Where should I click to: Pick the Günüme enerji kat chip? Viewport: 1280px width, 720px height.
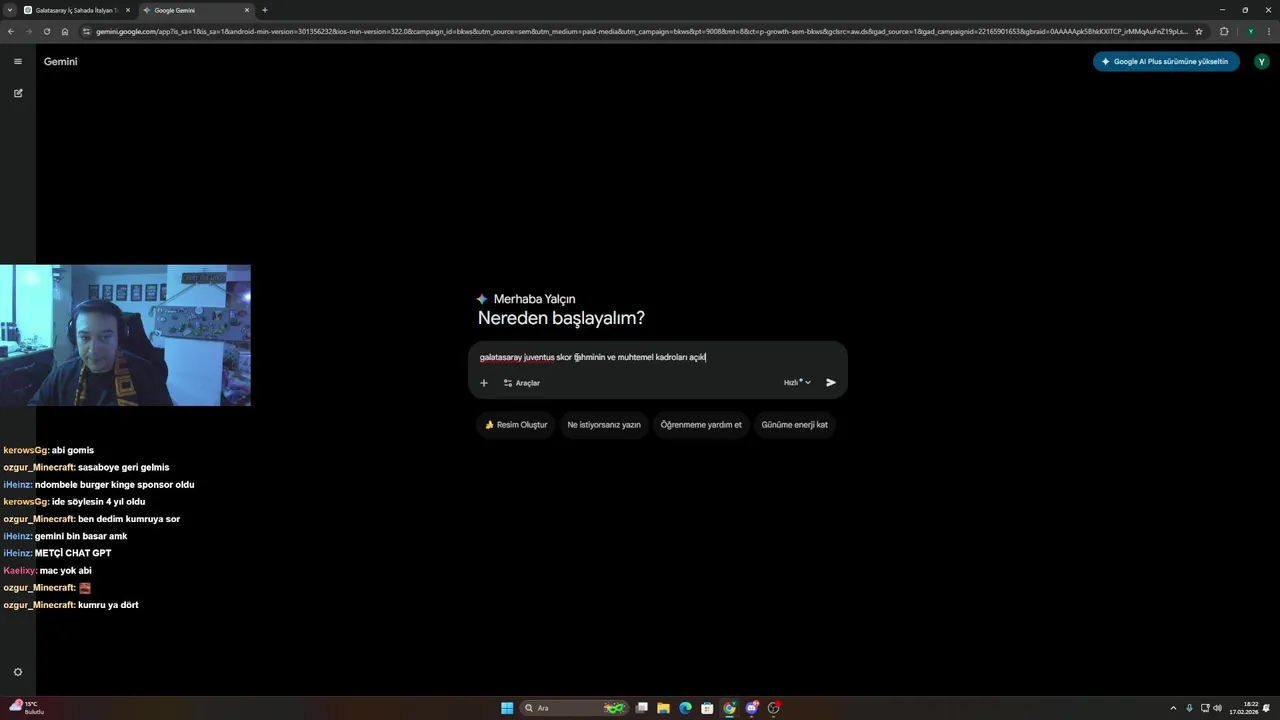tap(795, 425)
